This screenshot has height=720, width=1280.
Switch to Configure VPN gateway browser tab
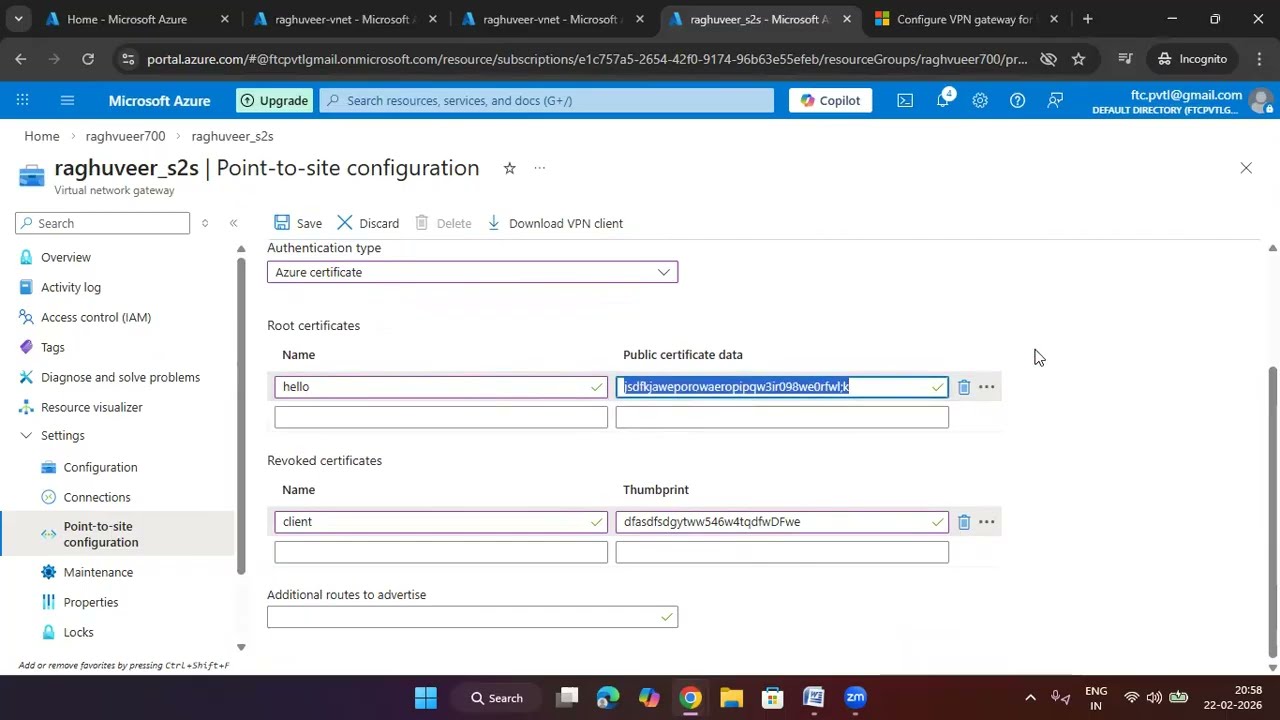click(965, 19)
